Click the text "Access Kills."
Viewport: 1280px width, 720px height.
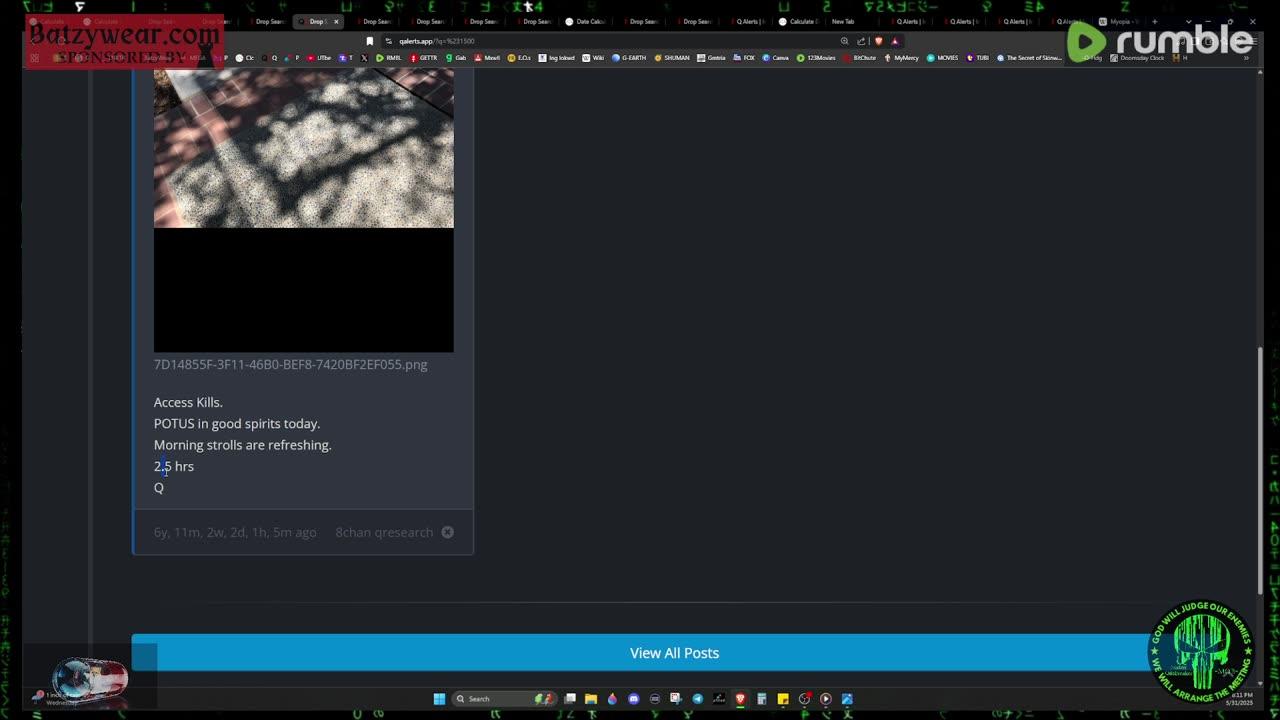click(188, 402)
